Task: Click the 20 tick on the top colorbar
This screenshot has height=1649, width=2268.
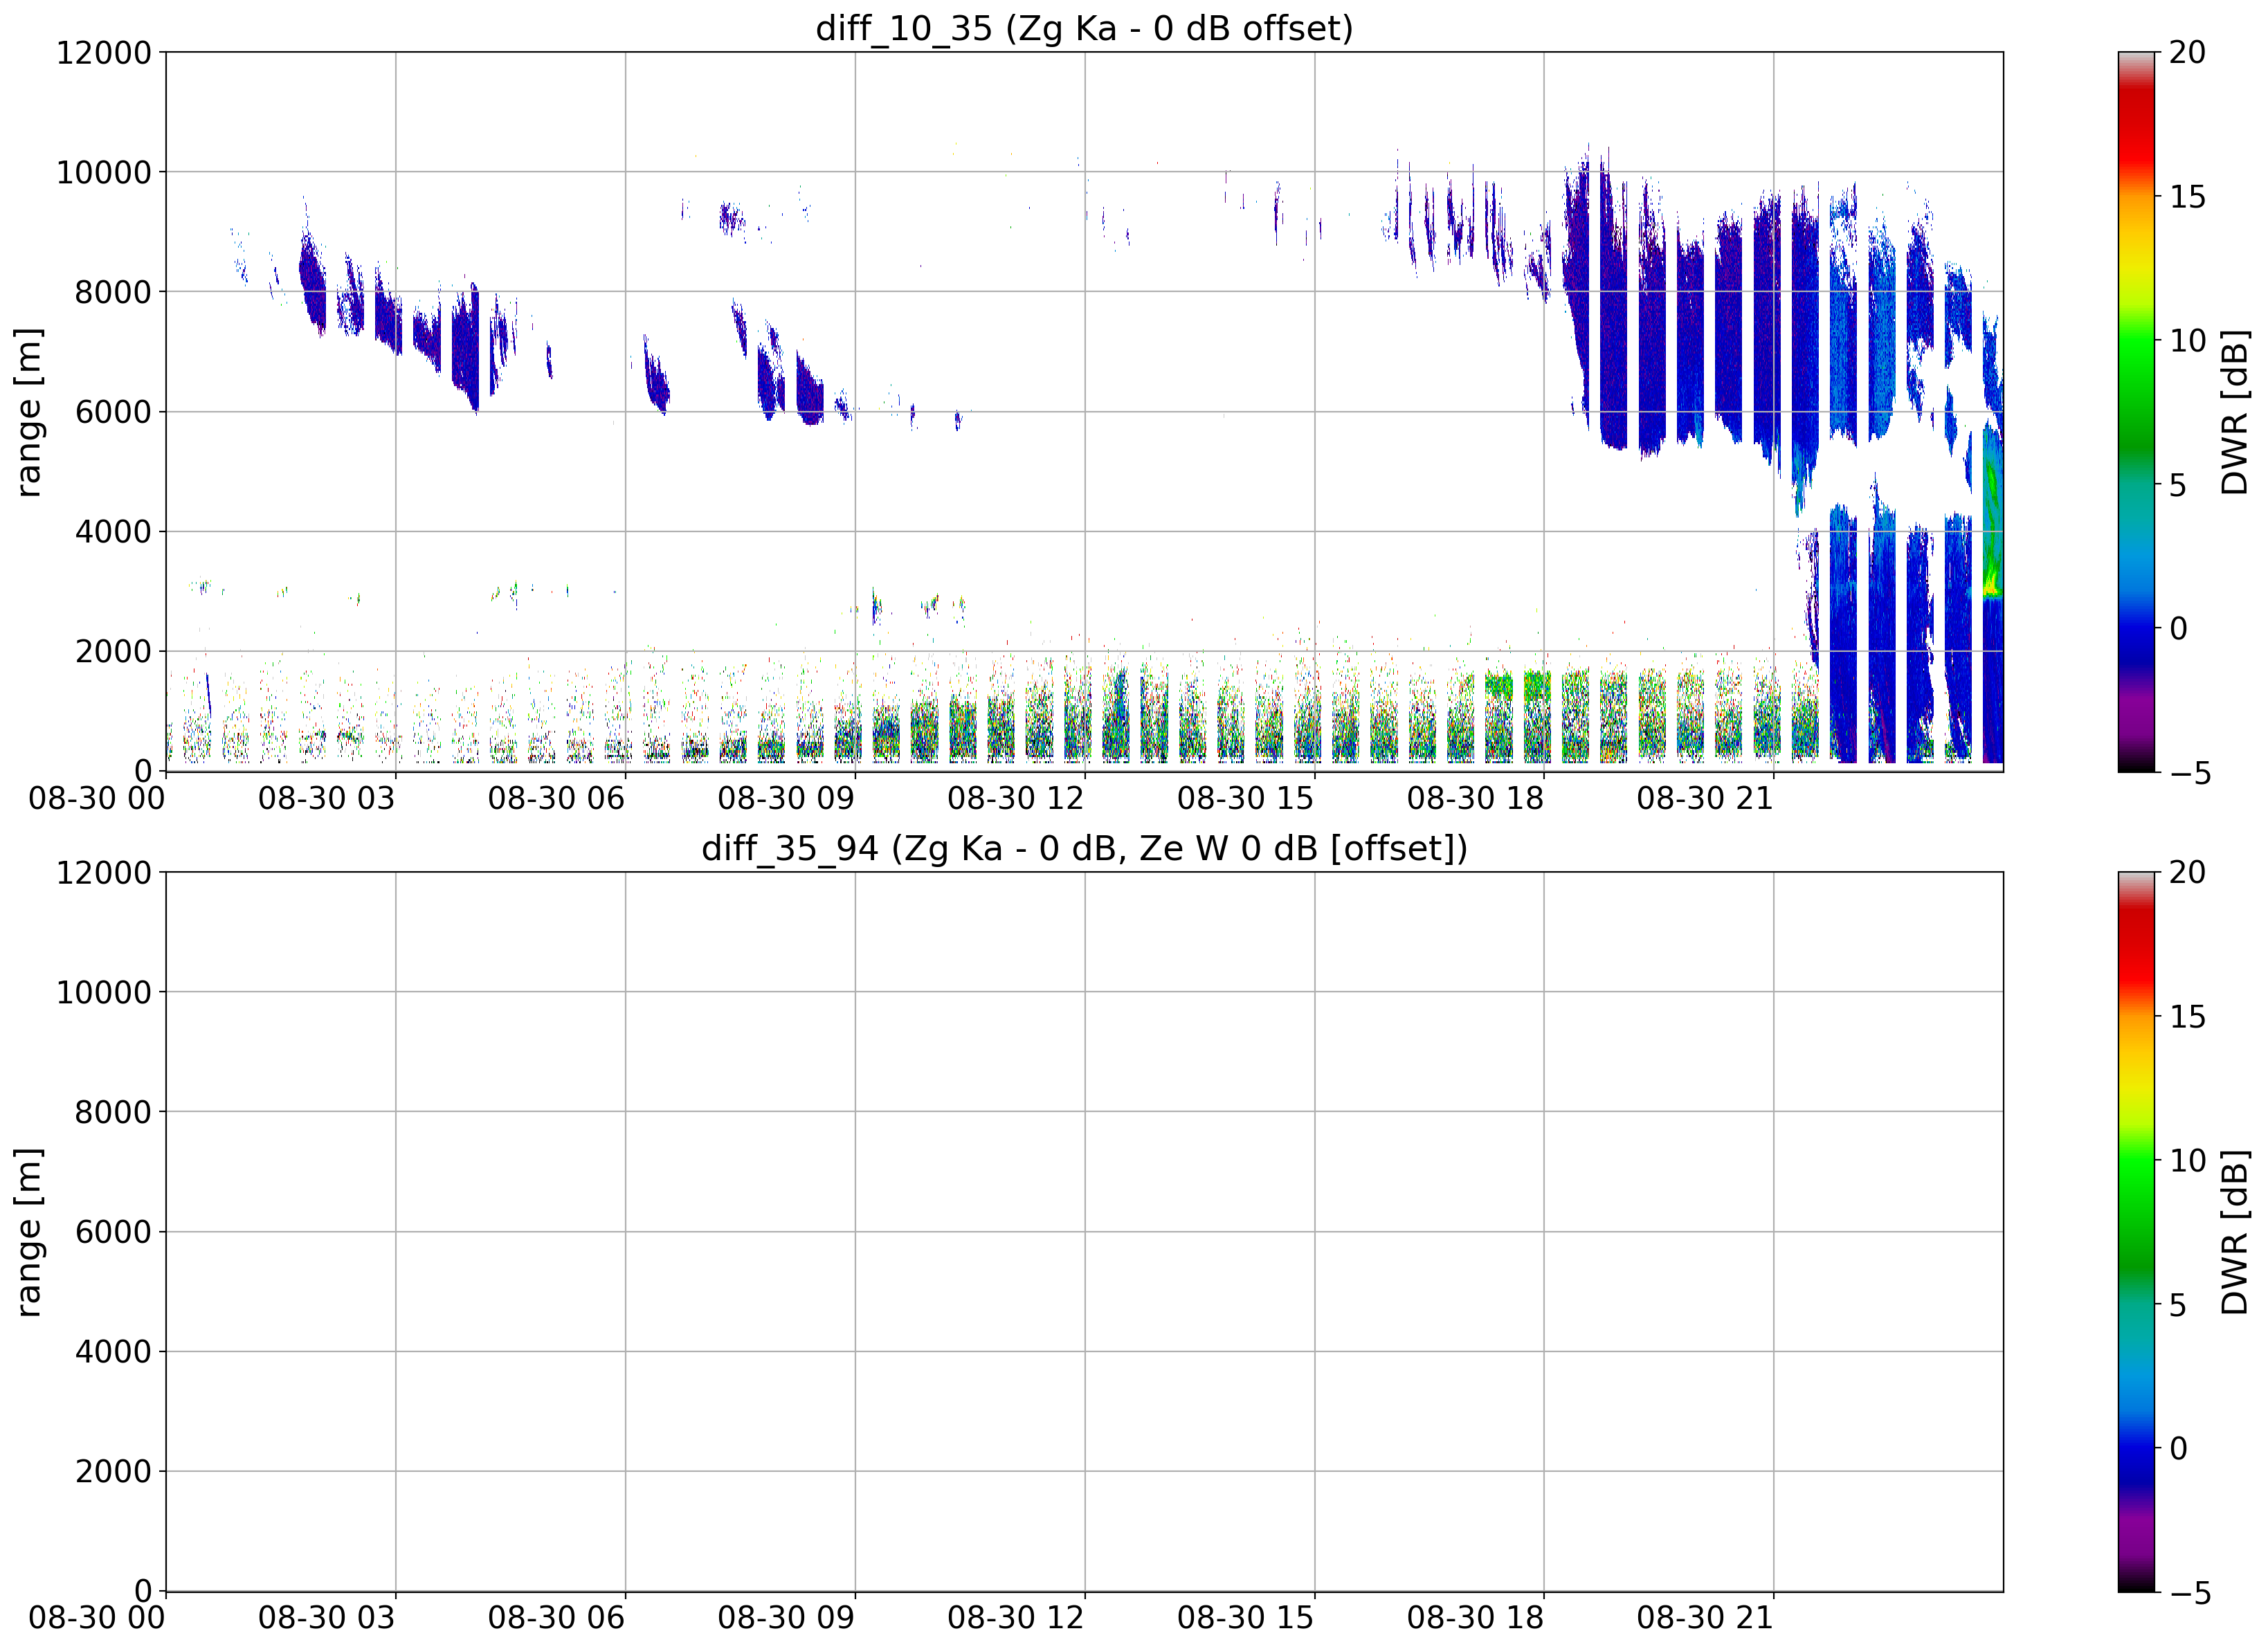Action: pyautogui.click(x=2187, y=53)
